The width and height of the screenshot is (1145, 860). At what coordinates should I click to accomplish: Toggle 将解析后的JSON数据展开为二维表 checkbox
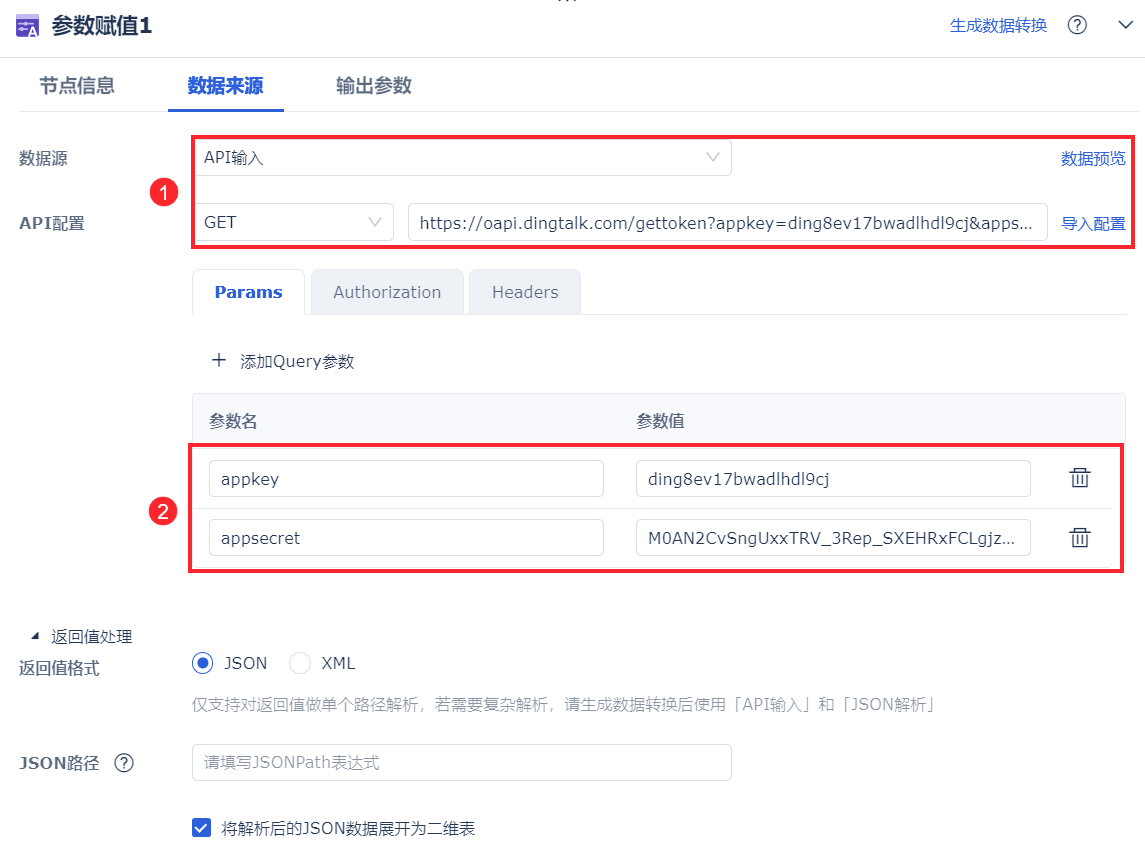pos(202,827)
